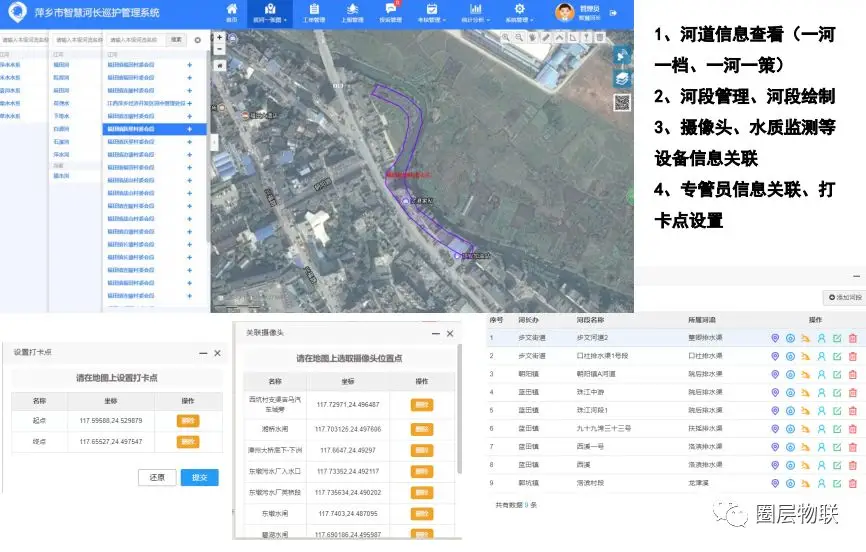Open the QR code icon on map
The image size is (866, 552).
click(x=622, y=102)
